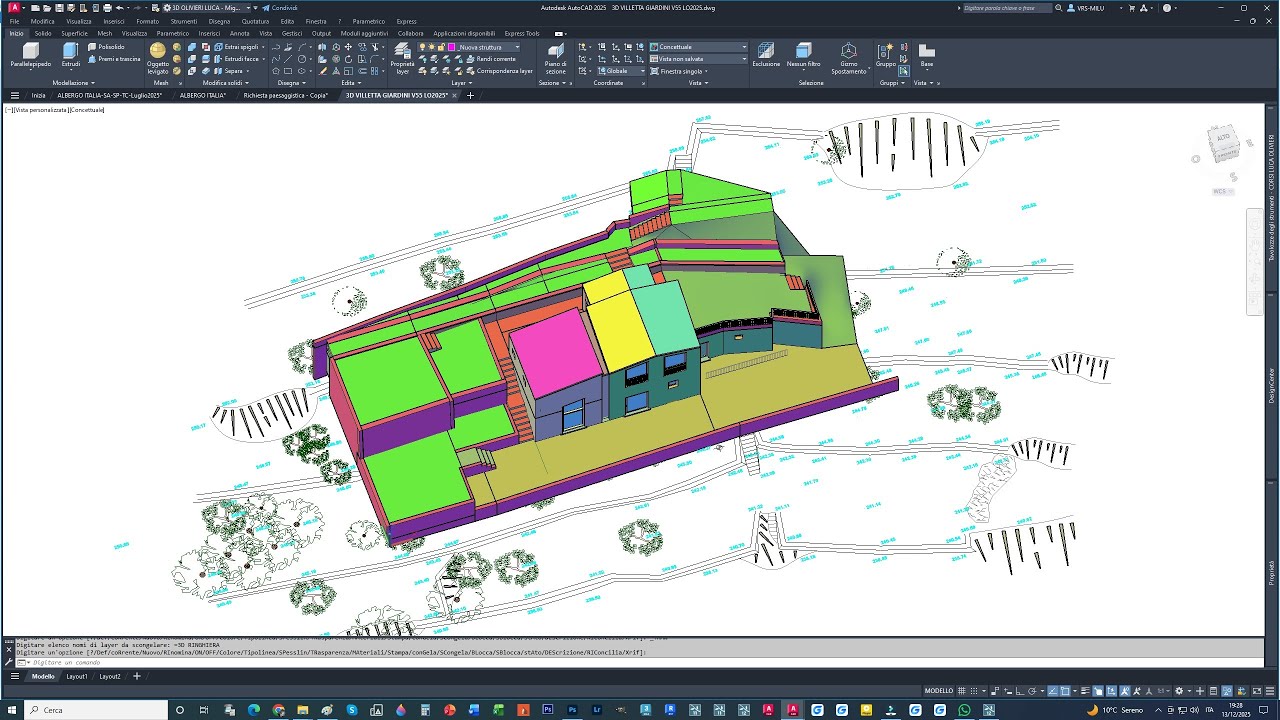Click the search magnifier in title bar
Image resolution: width=1280 pixels, height=720 pixels.
coord(1059,8)
